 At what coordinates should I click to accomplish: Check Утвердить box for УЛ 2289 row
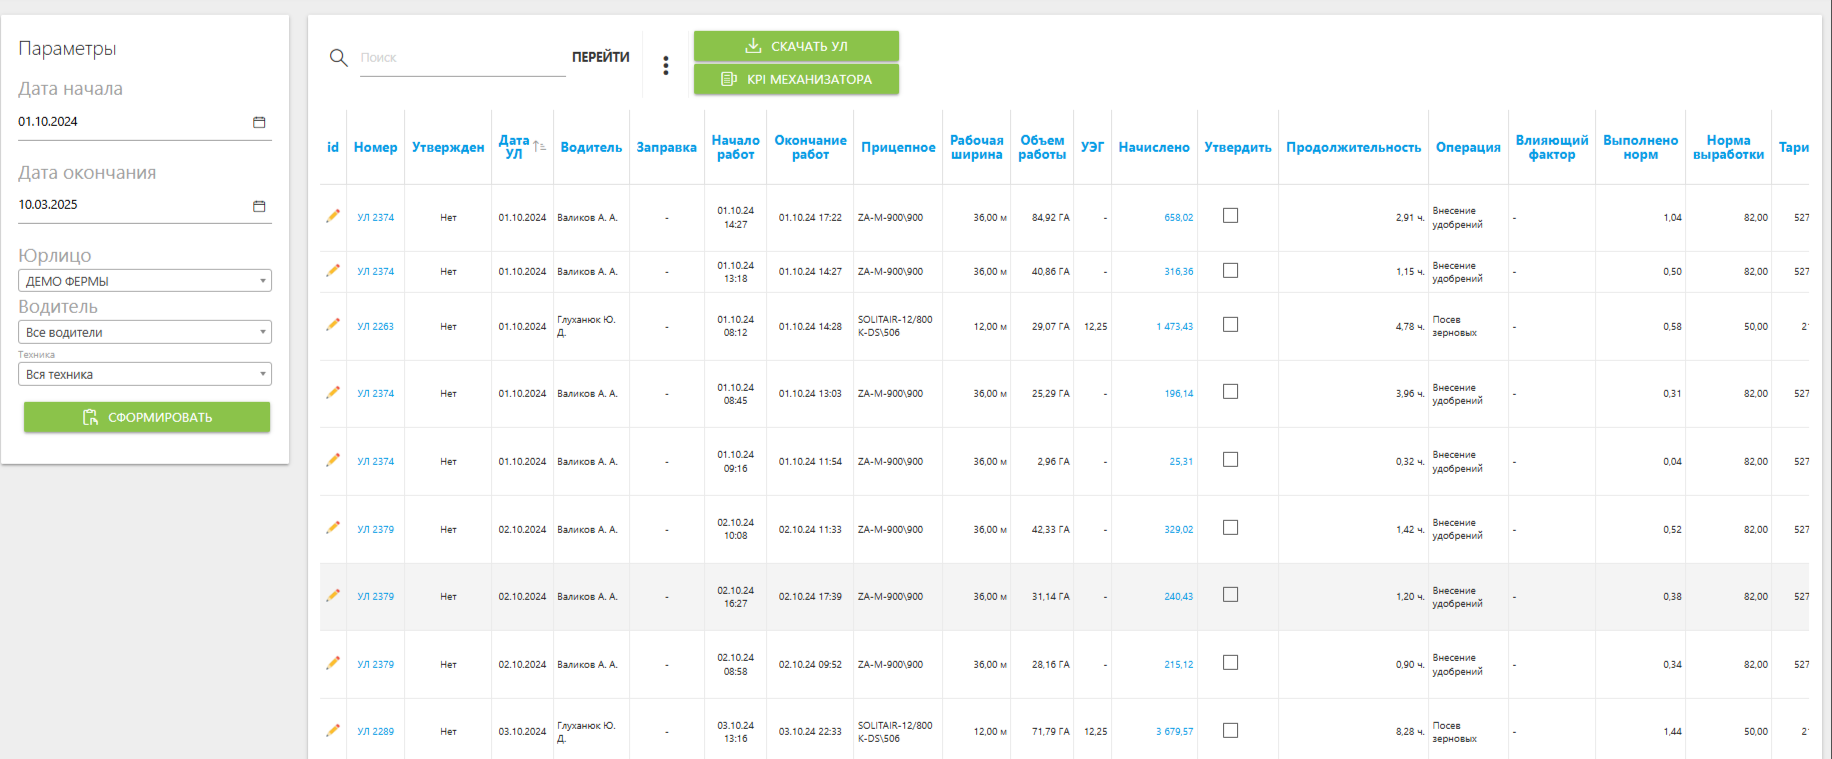tap(1231, 731)
